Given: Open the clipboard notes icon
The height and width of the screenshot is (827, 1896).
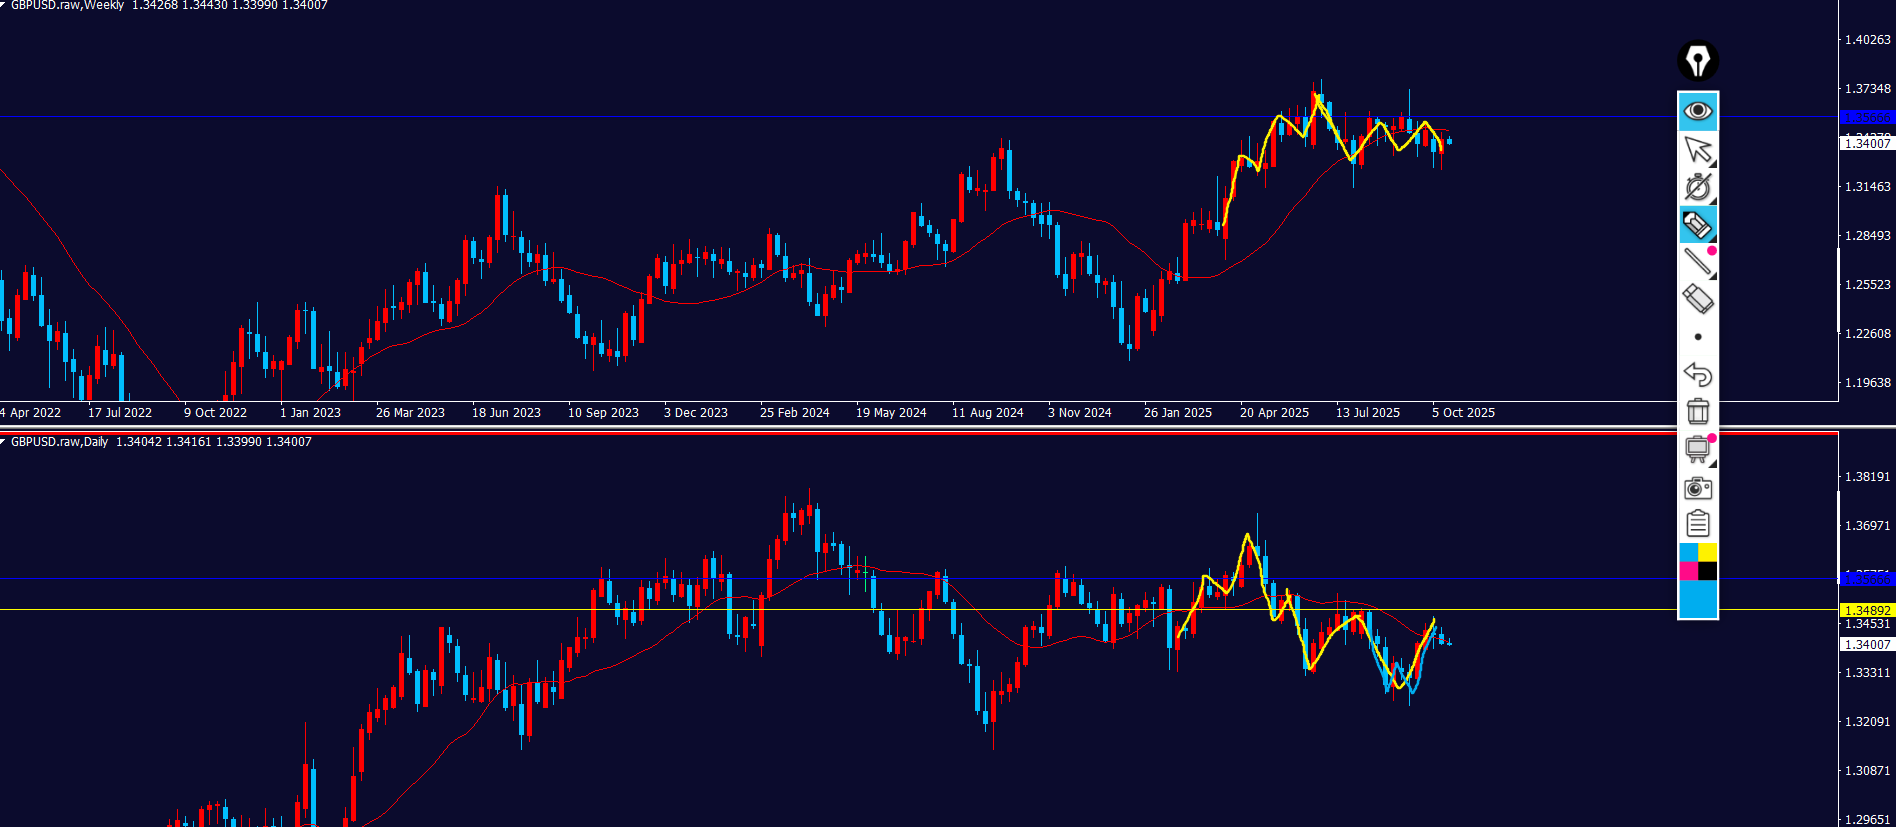Looking at the screenshot, I should 1697,524.
